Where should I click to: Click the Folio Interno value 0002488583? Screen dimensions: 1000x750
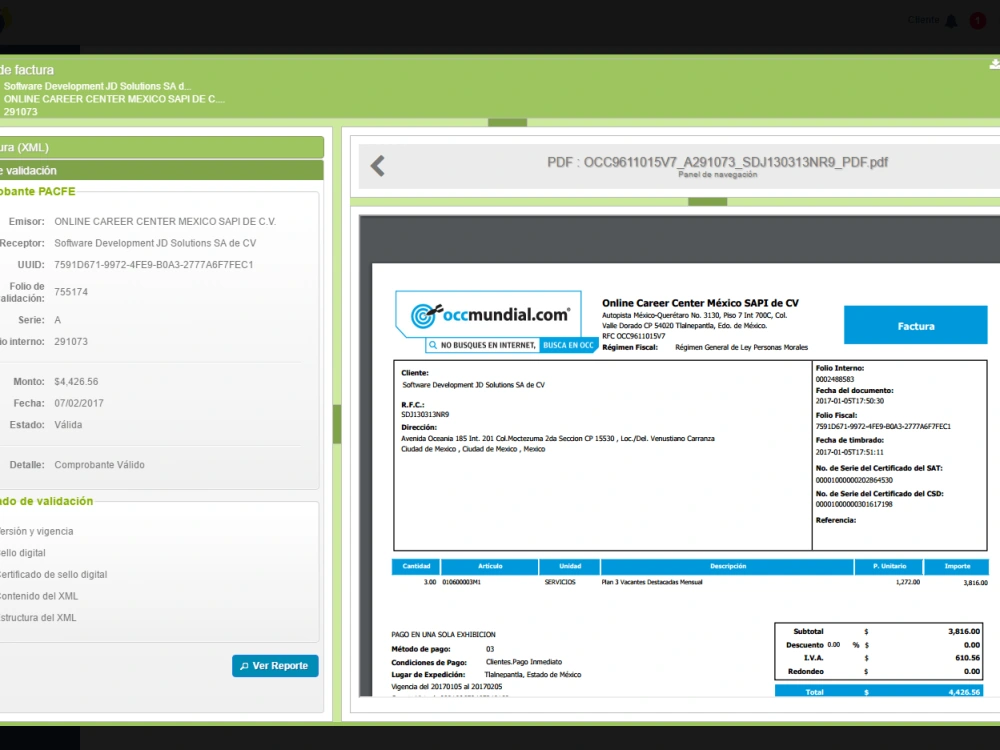[834, 379]
